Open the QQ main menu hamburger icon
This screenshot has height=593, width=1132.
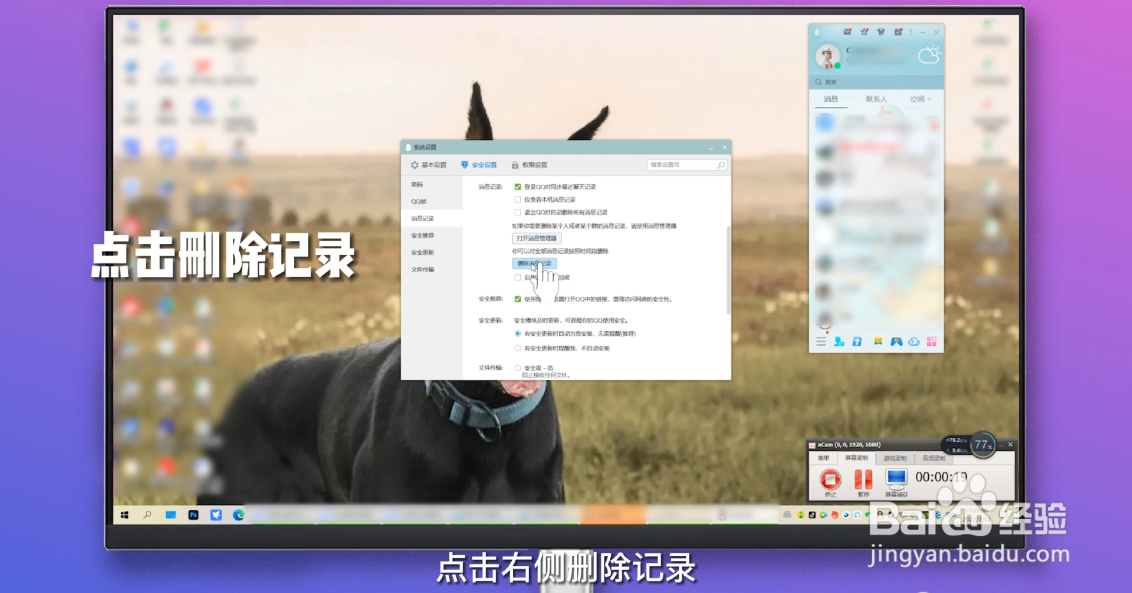point(822,342)
